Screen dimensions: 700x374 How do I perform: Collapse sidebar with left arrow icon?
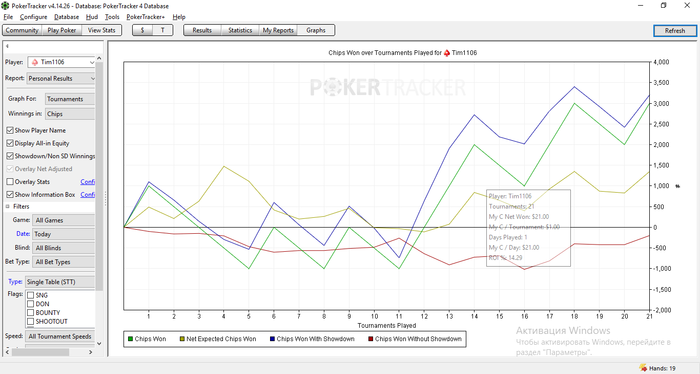pyautogui.click(x=7, y=46)
